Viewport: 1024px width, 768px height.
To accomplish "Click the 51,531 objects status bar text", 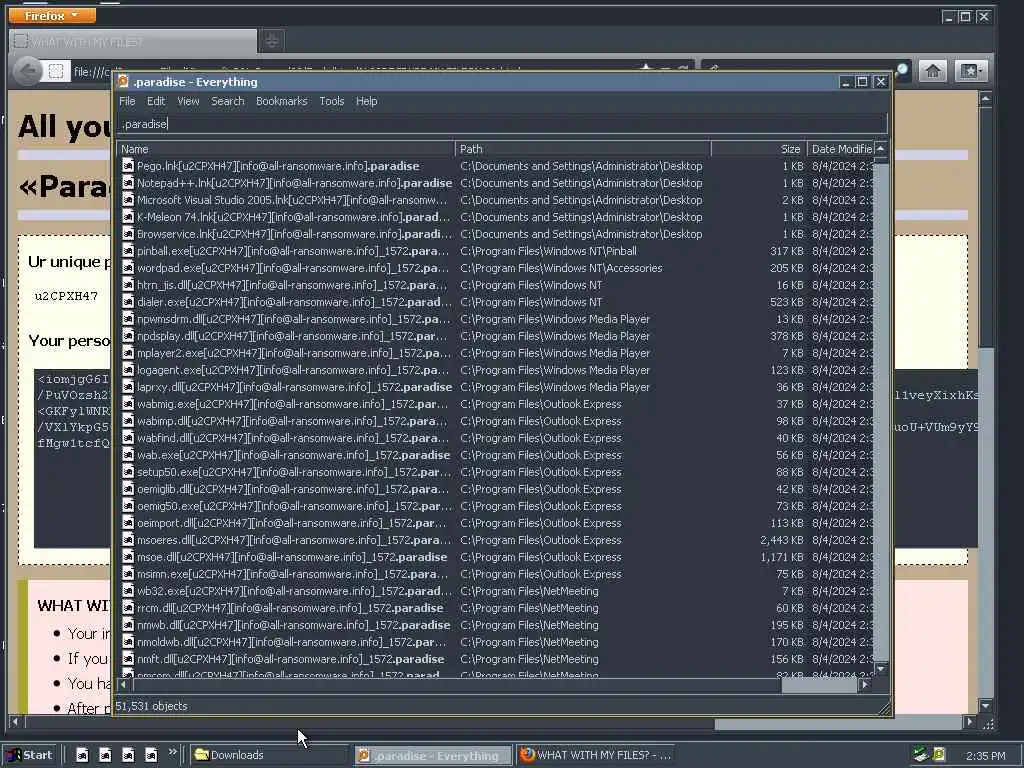I will (152, 706).
